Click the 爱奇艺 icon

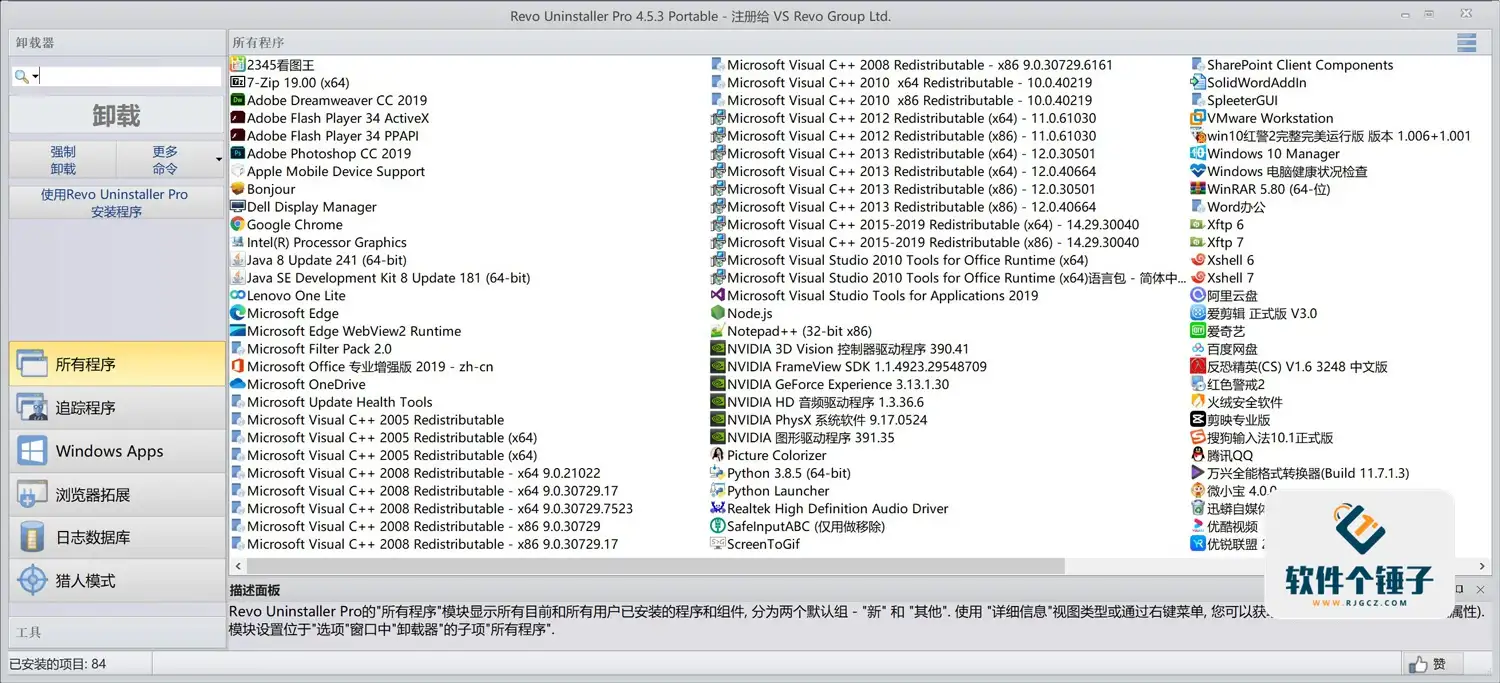[x=1198, y=331]
